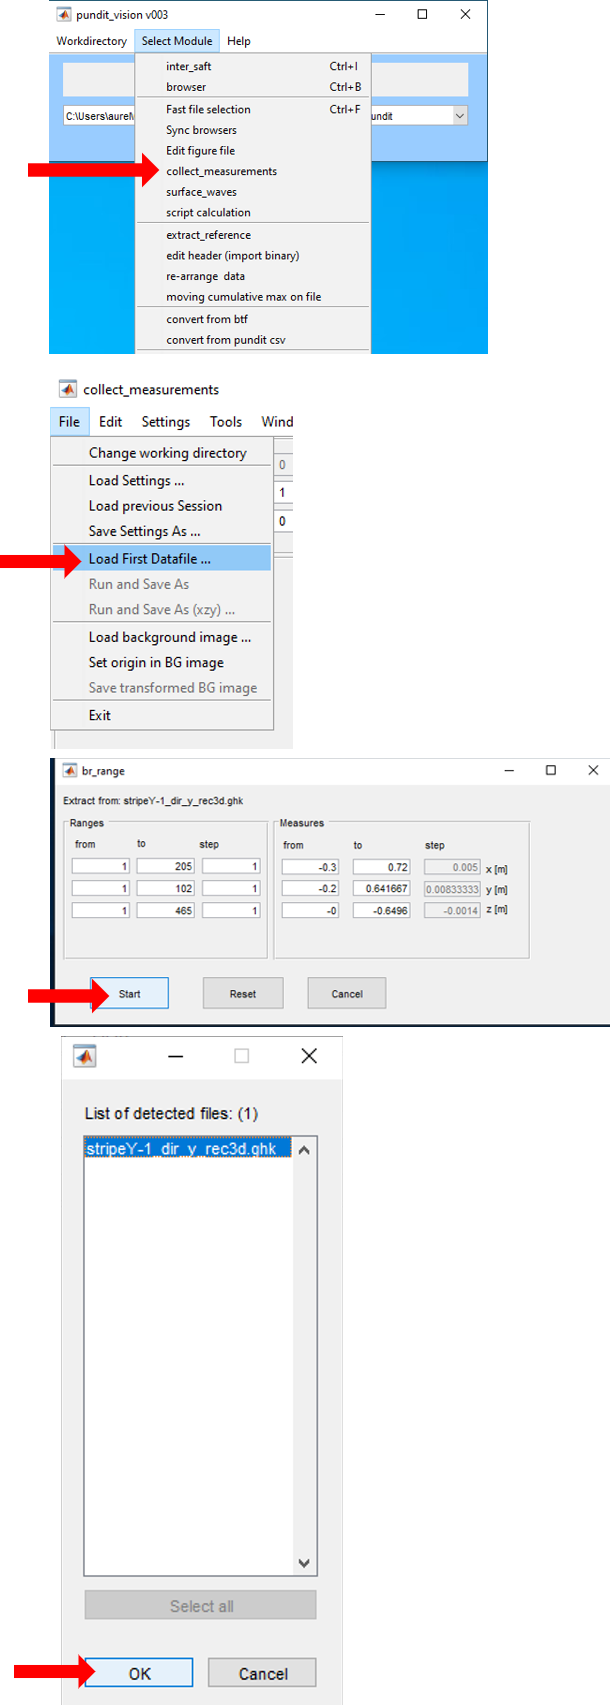Open Tools menu in collect_measurements
Viewport: 610px width, 1705px height.
[x=226, y=422]
